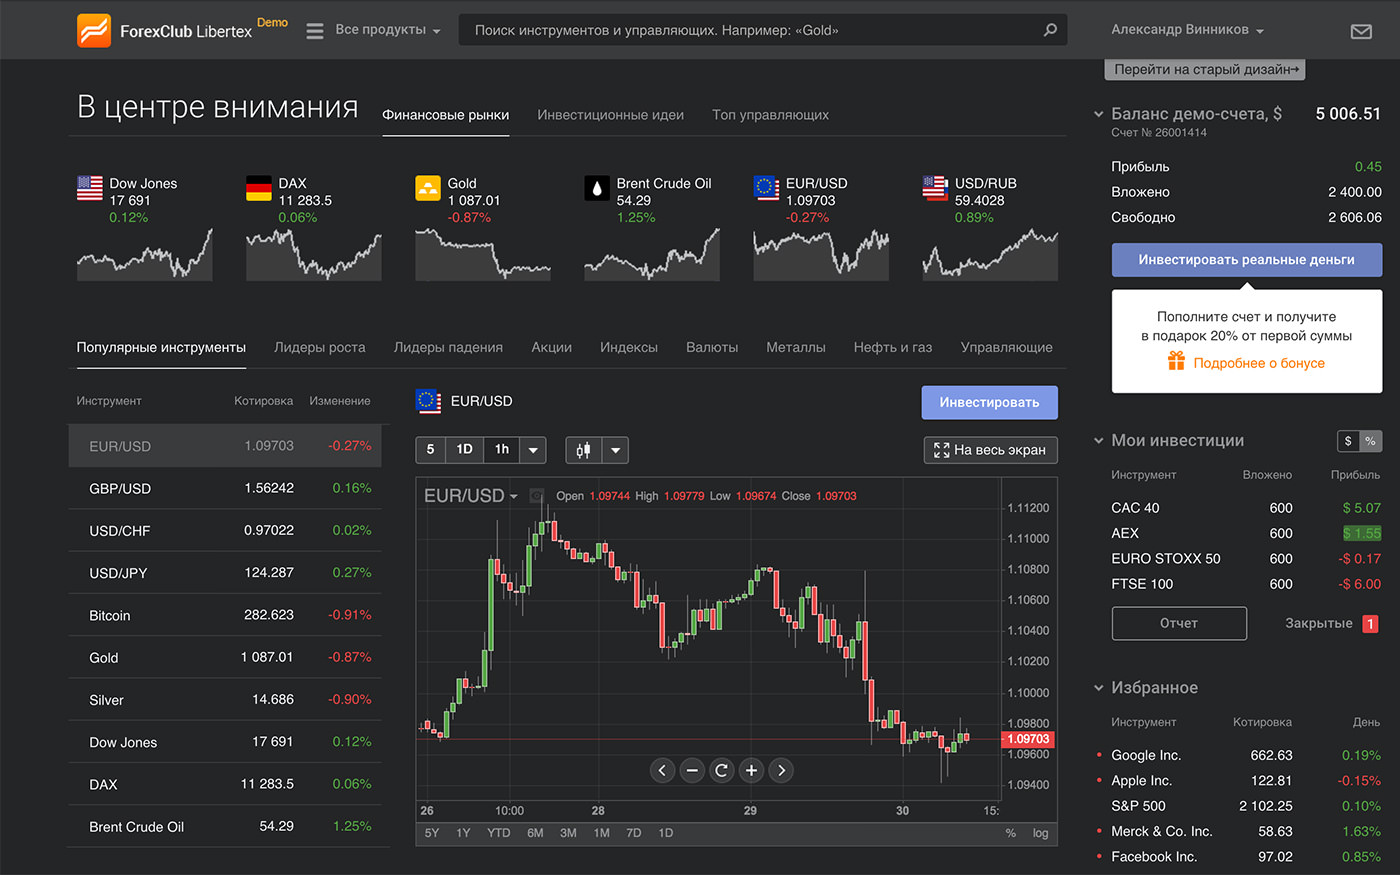Open the Александр Винников account dropdown
This screenshot has height=875, width=1400.
[x=1188, y=30]
